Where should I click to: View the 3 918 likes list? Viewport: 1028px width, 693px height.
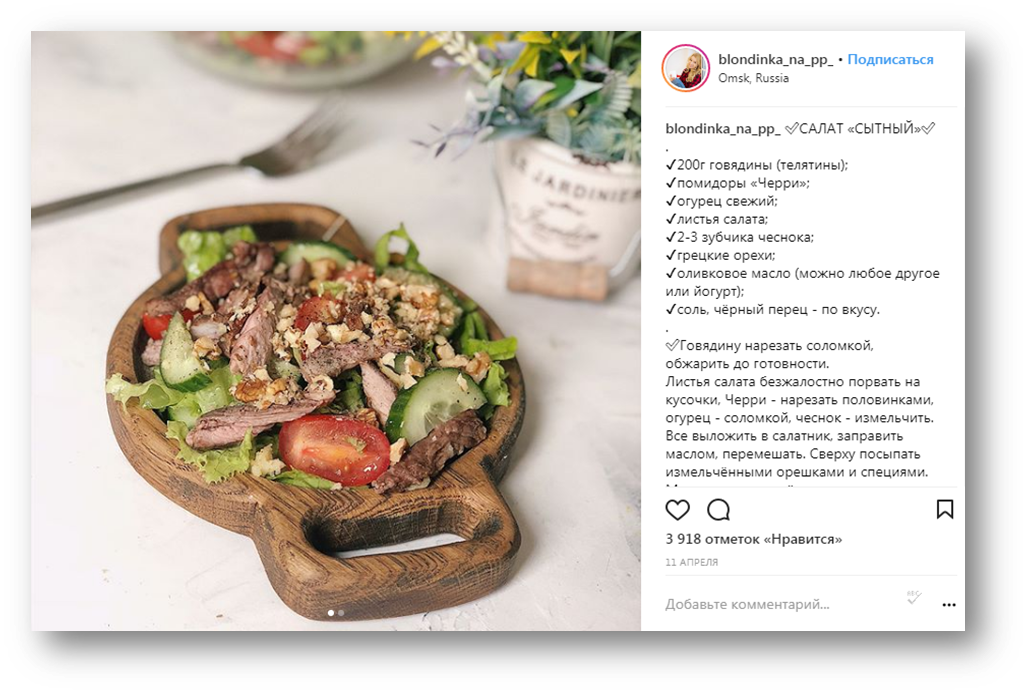tap(753, 540)
